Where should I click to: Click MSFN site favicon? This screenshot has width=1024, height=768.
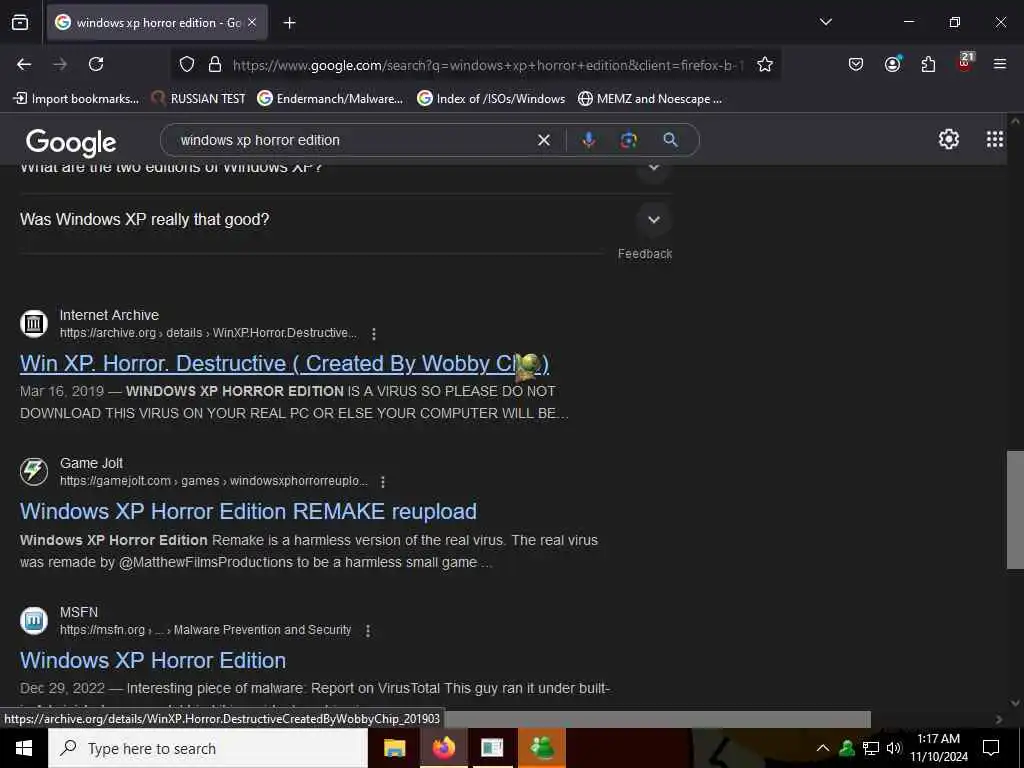pos(34,620)
